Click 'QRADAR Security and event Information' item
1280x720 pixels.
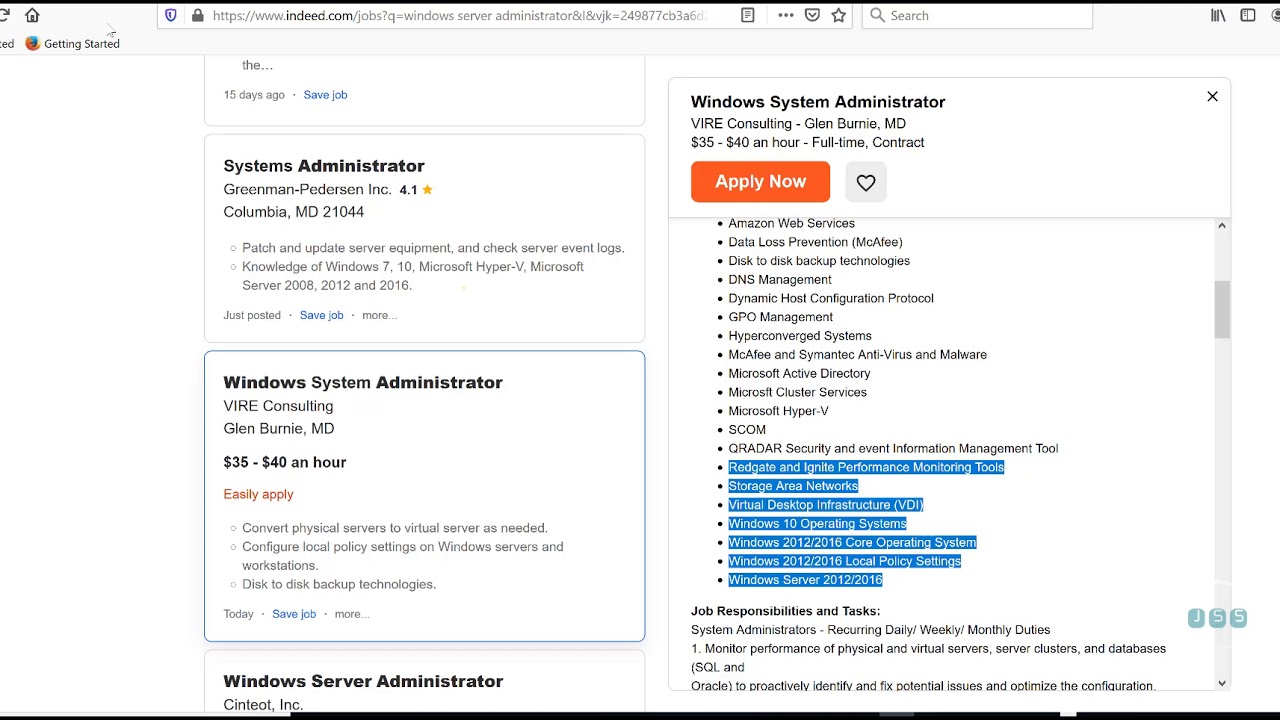tap(893, 448)
